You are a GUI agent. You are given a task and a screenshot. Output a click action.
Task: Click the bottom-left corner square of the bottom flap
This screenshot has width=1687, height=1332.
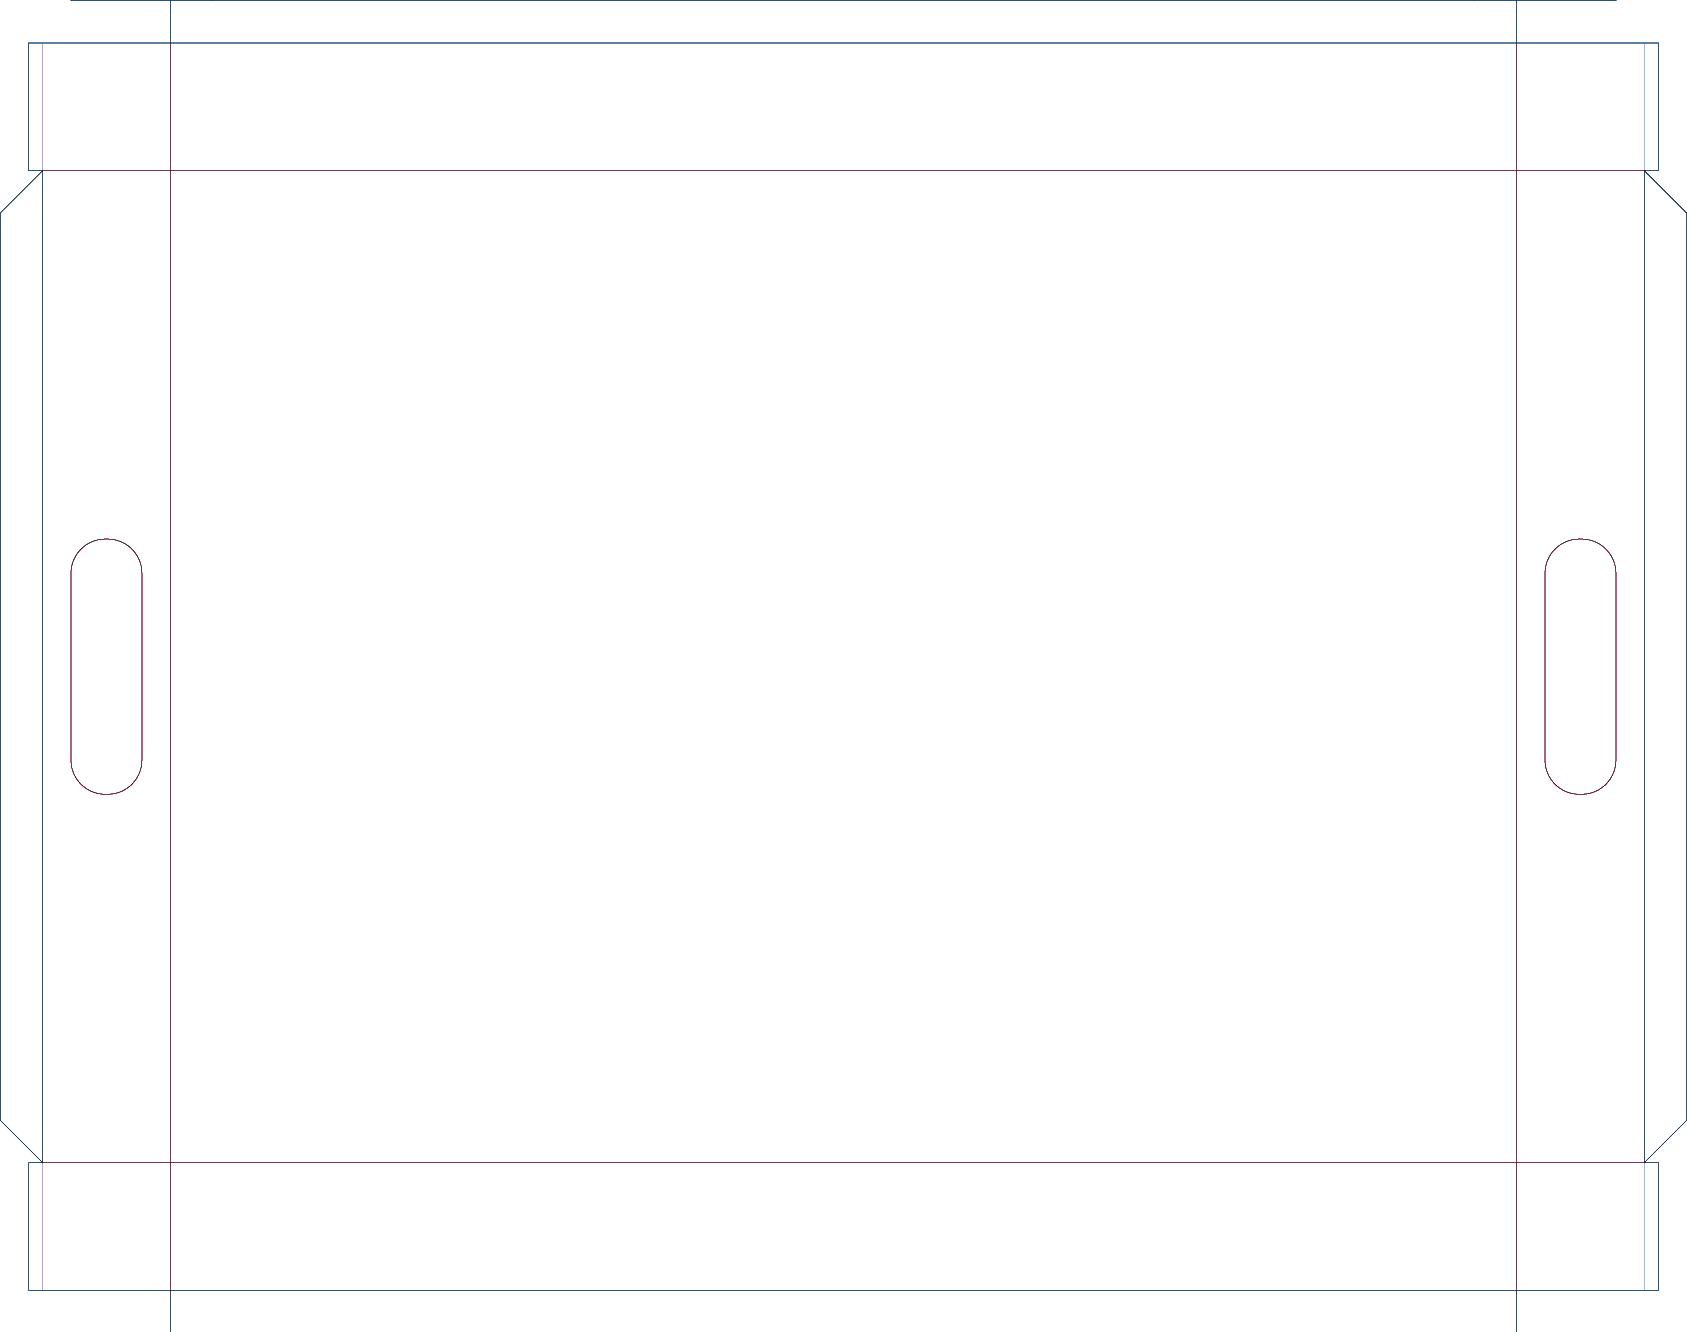tap(106, 1226)
